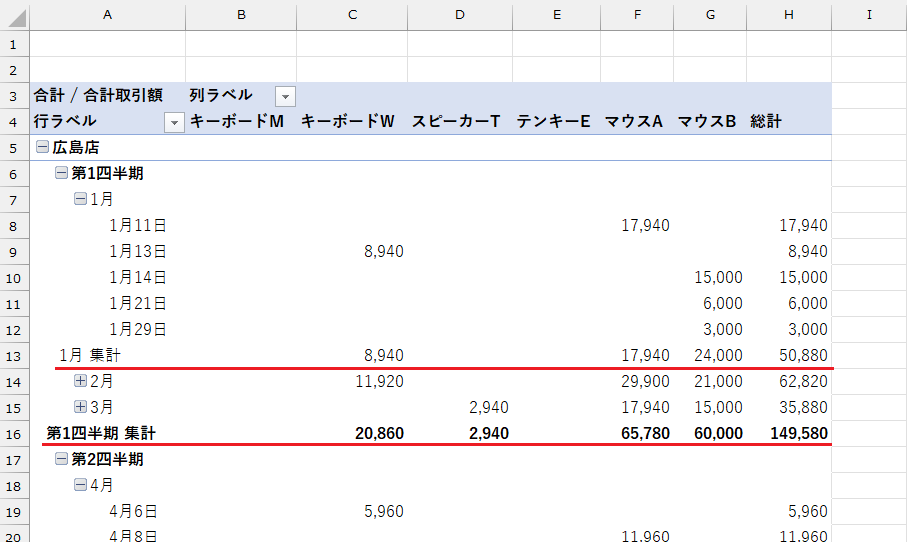
Task: Click マウスA value 17,940 for 1月11日
Action: tap(646, 225)
